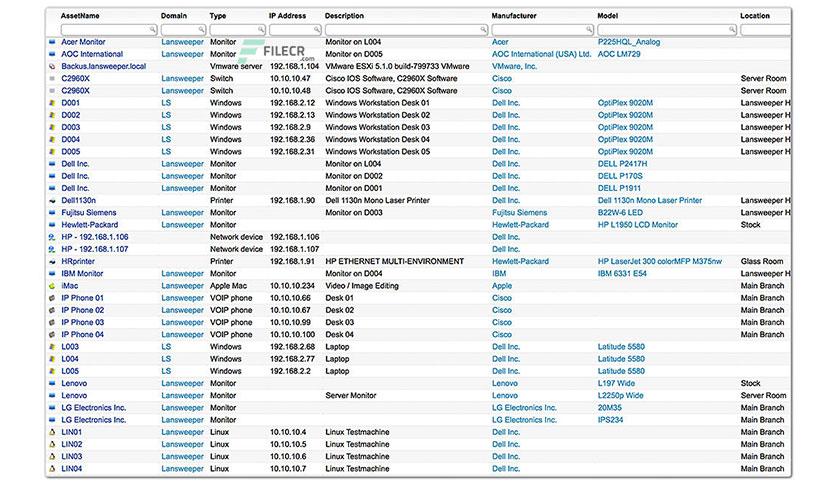
Task: Click the monitor icon beside IBM Monitor
Action: point(52,273)
